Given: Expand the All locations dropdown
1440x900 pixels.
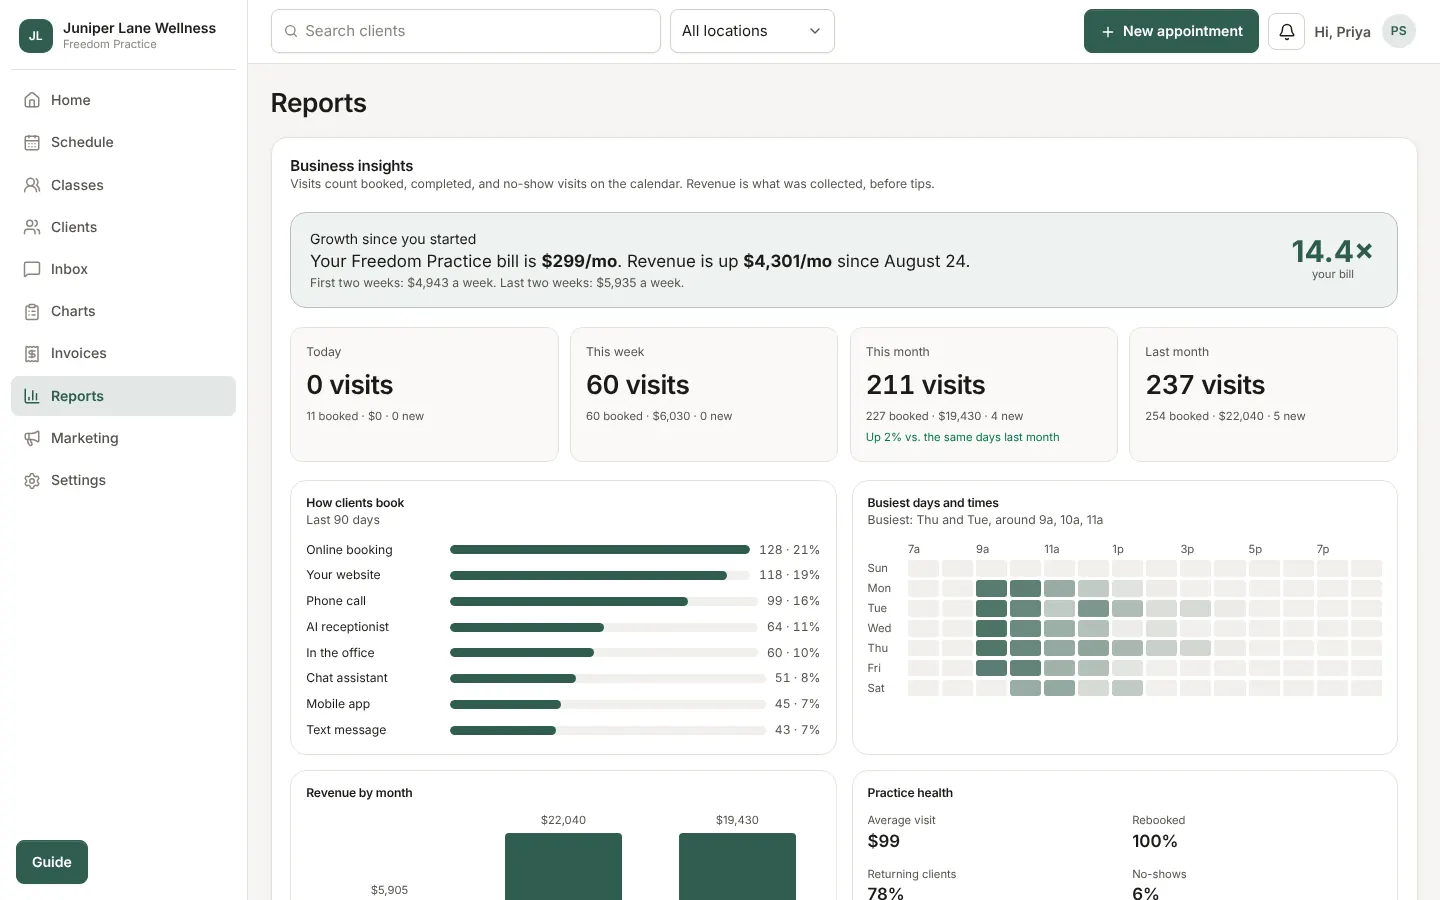Looking at the screenshot, I should 752,31.
